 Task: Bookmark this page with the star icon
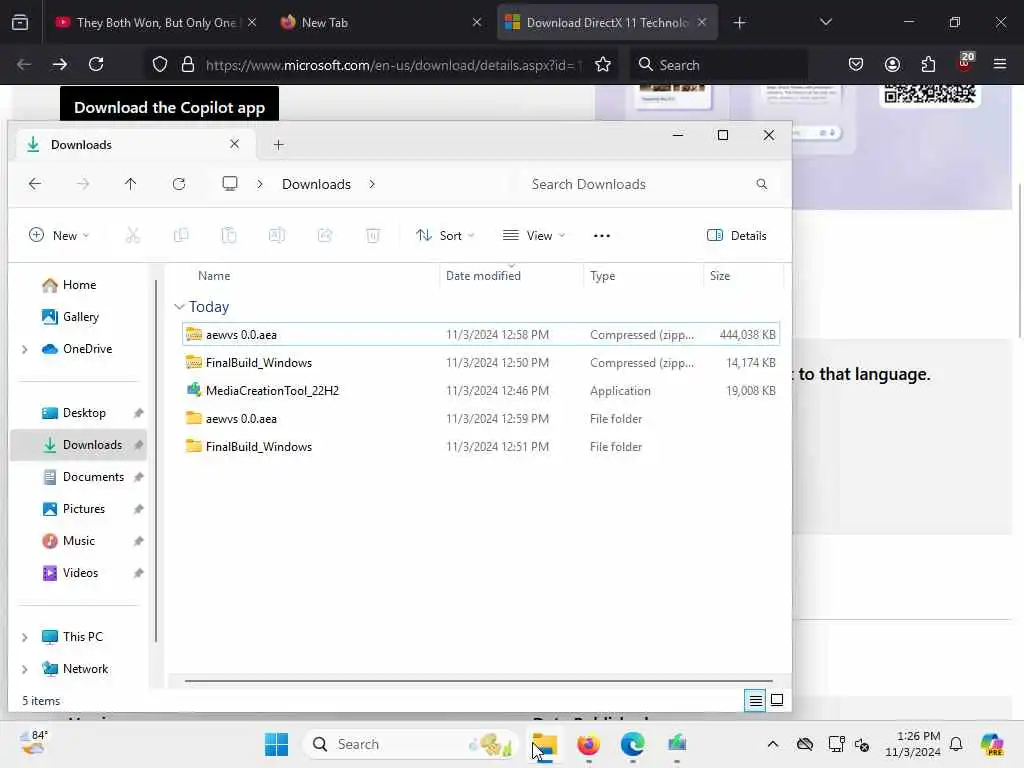tap(603, 65)
